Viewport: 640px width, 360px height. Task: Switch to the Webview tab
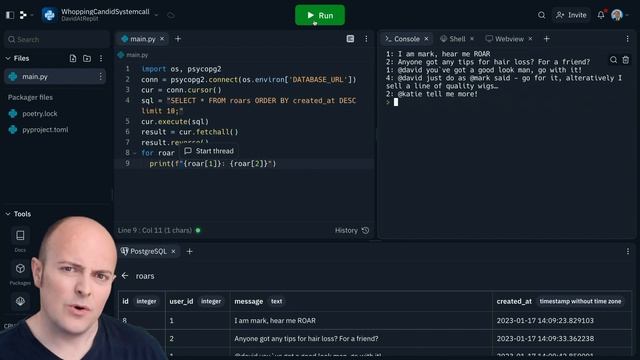(505, 39)
